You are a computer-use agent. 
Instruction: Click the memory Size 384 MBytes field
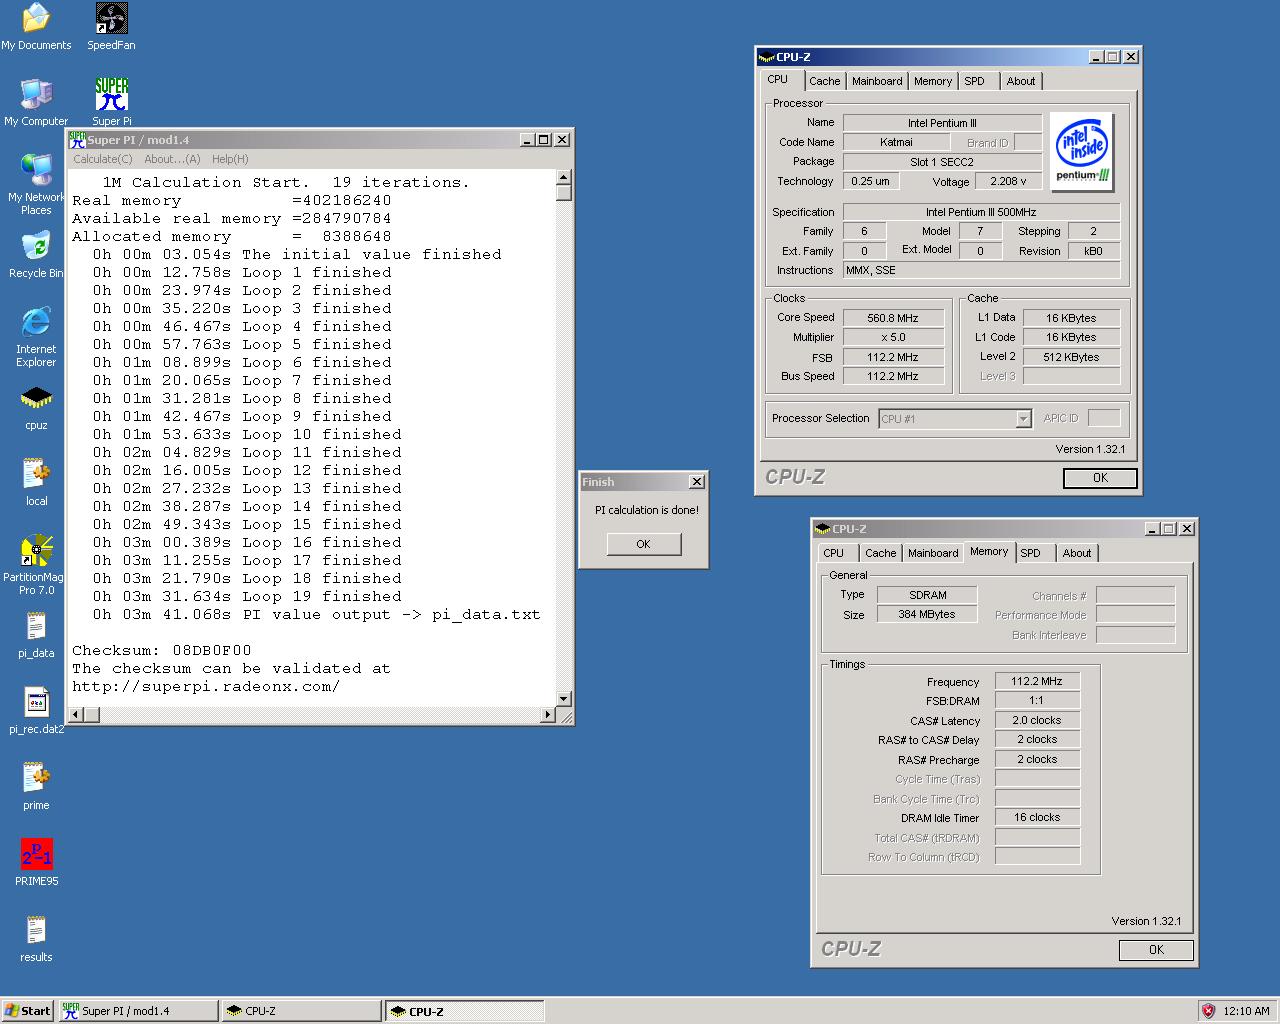[927, 614]
